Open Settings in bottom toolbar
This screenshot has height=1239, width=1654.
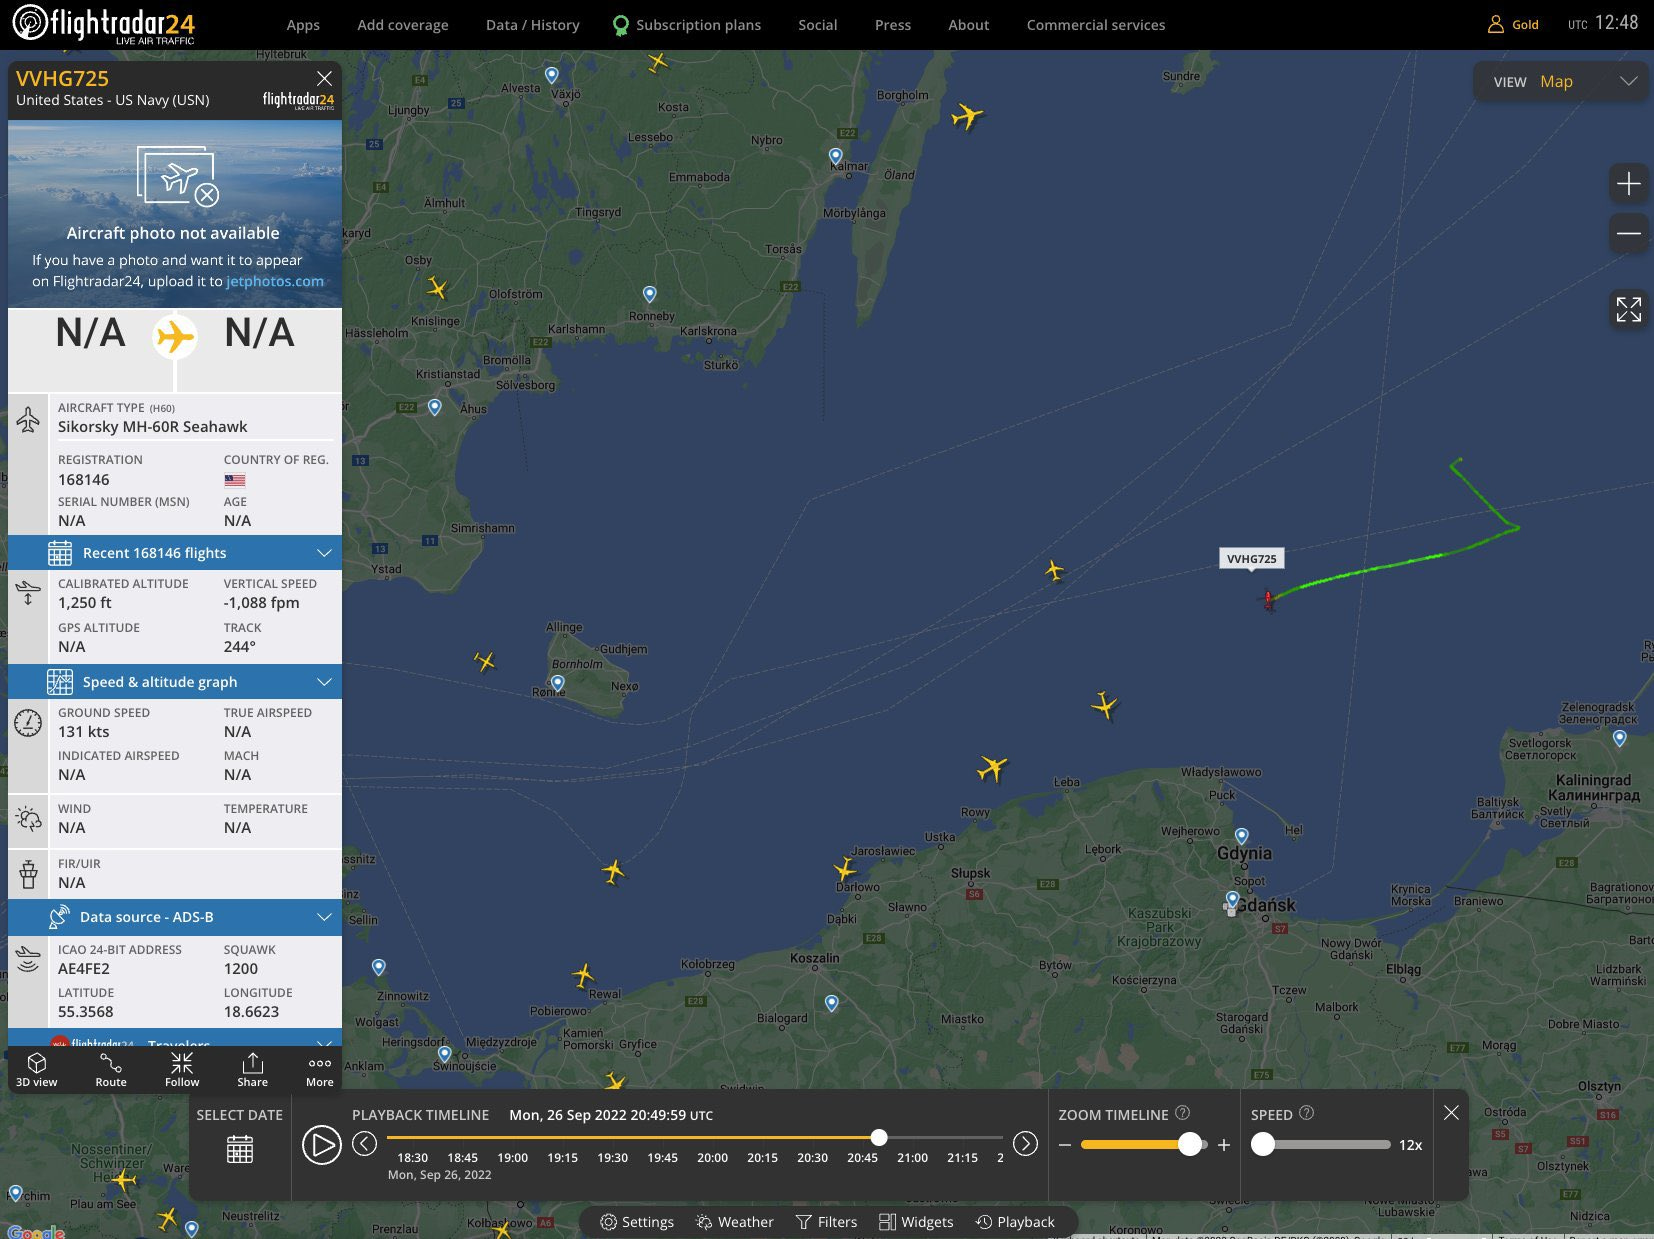637,1222
